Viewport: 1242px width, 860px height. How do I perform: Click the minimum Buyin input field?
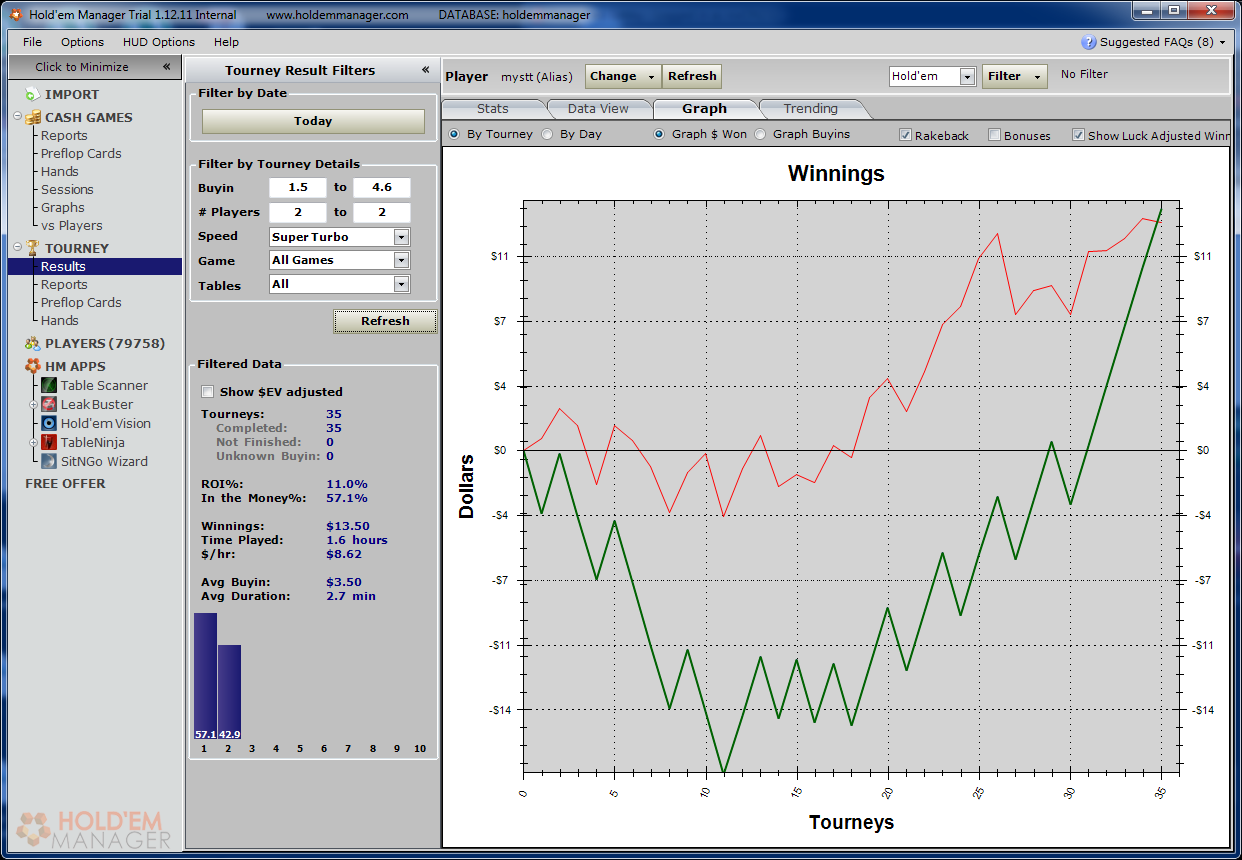pyautogui.click(x=297, y=188)
